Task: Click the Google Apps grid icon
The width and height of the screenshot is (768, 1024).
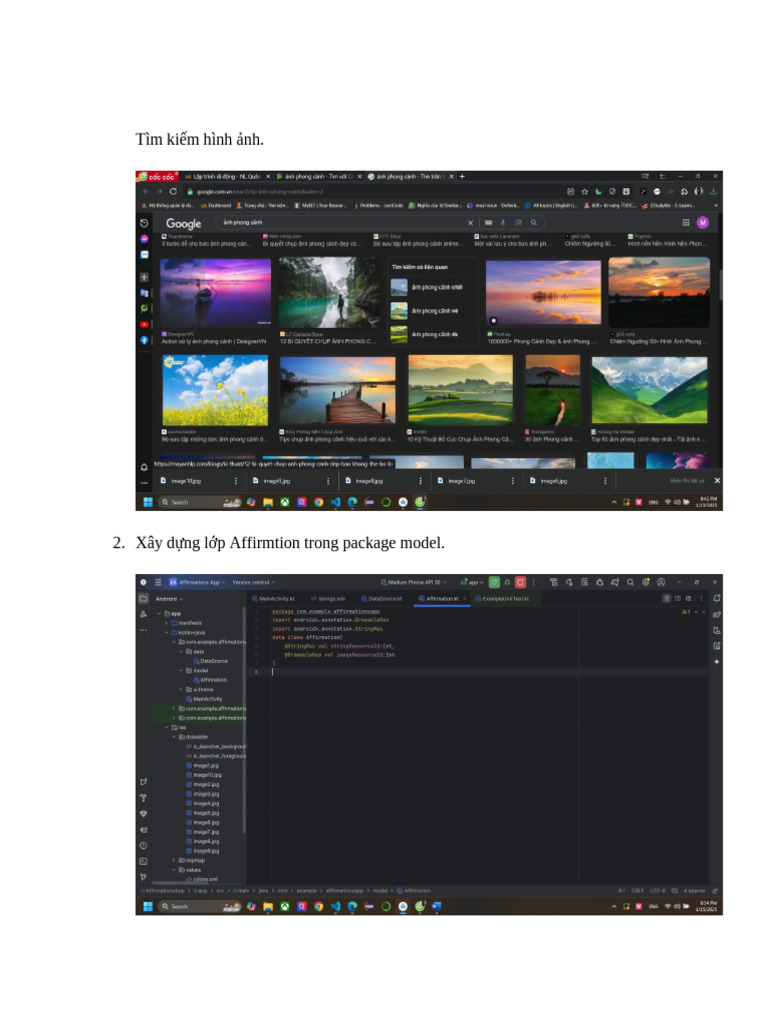Action: tap(686, 223)
